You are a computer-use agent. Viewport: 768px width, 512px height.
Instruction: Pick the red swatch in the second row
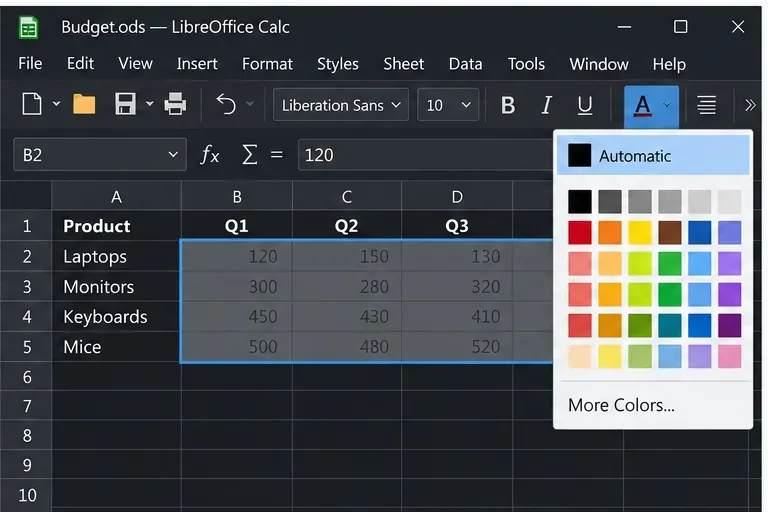pos(580,232)
